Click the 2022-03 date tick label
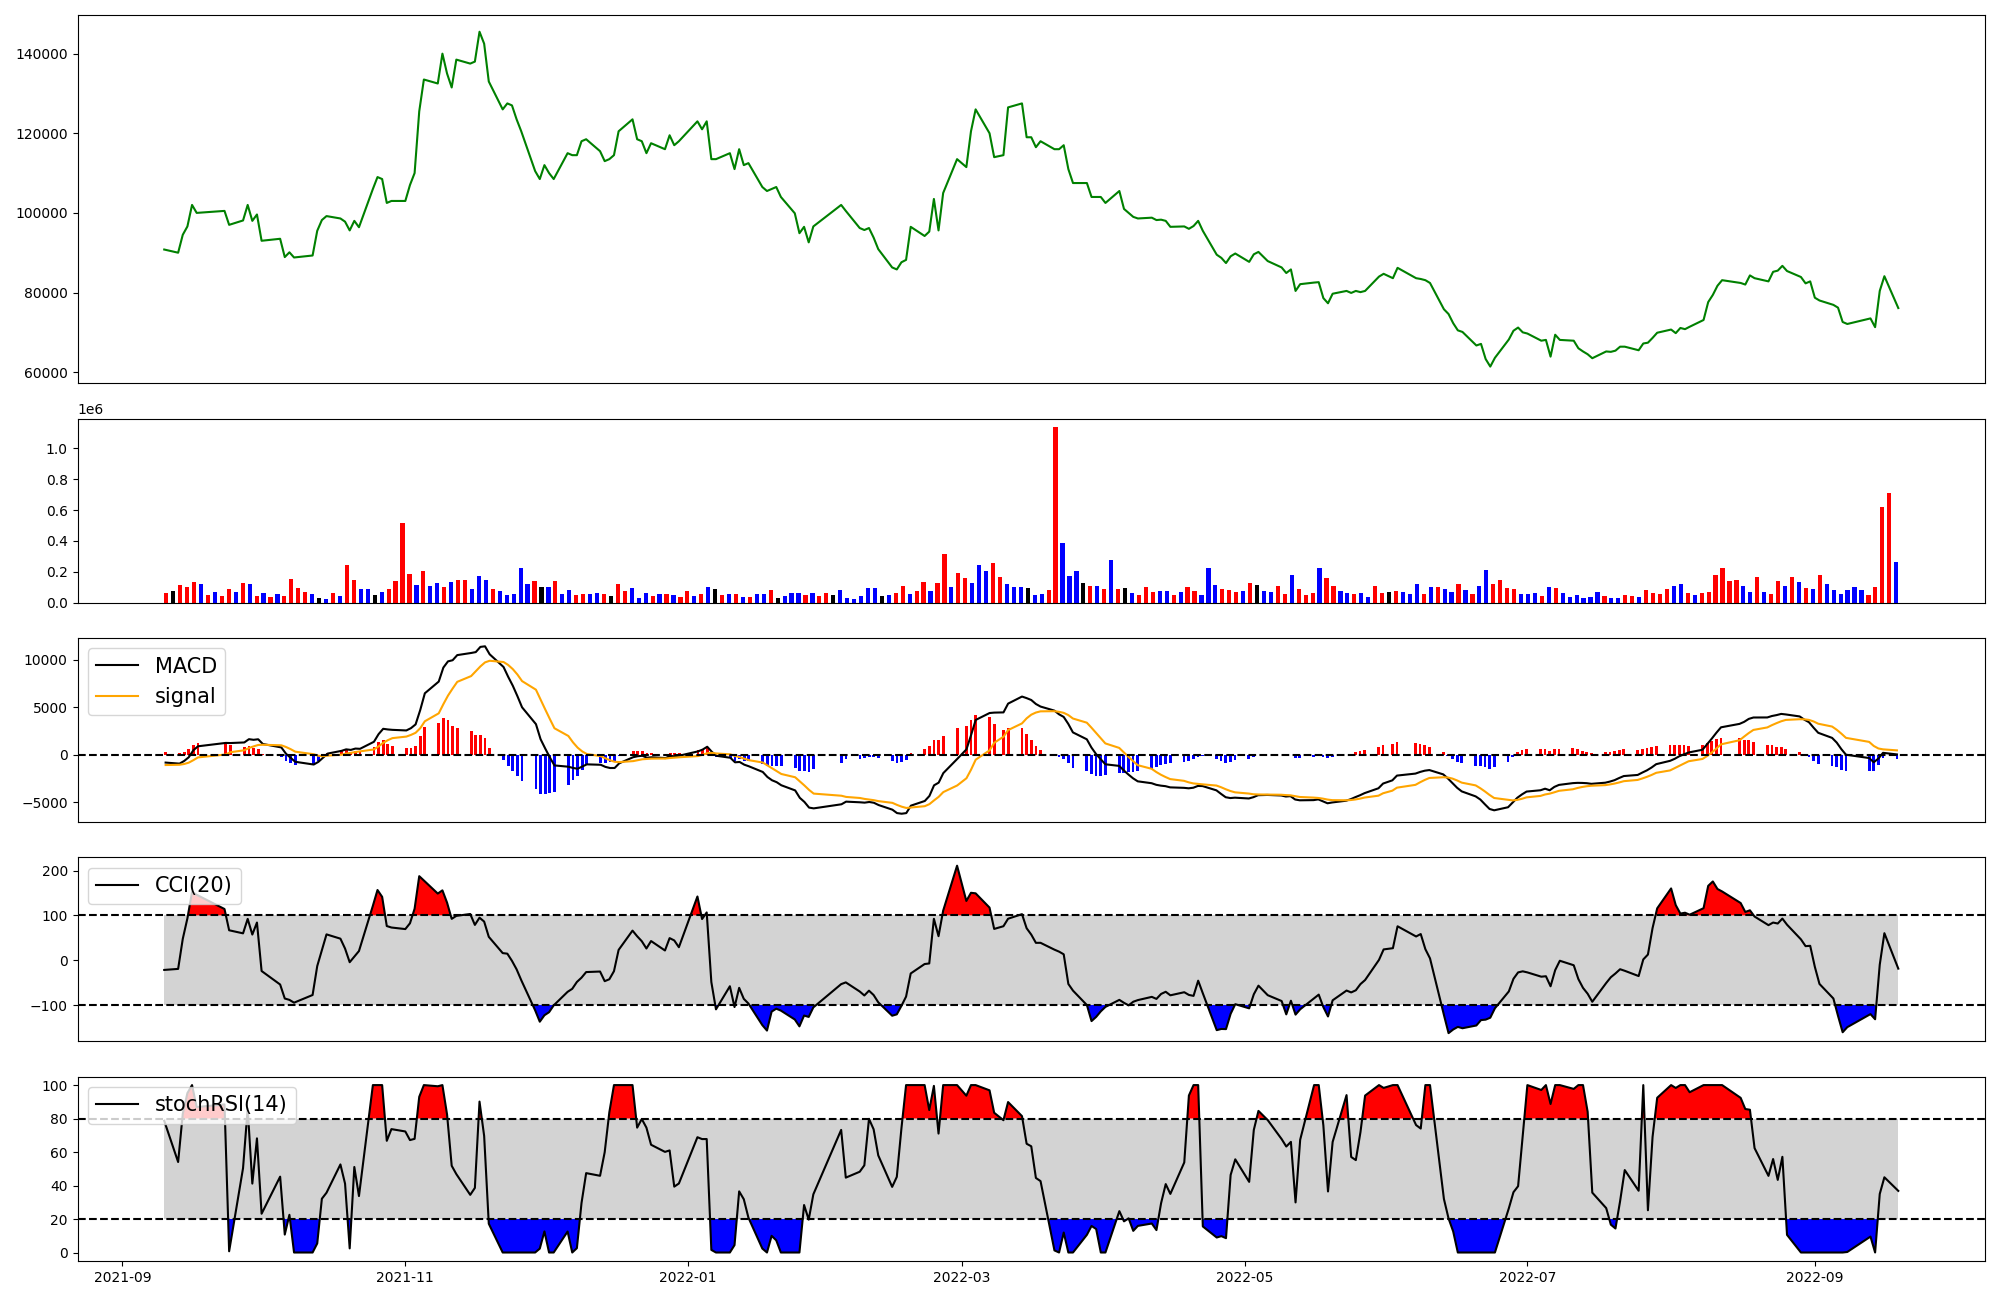The image size is (2000, 1300). [962, 1277]
